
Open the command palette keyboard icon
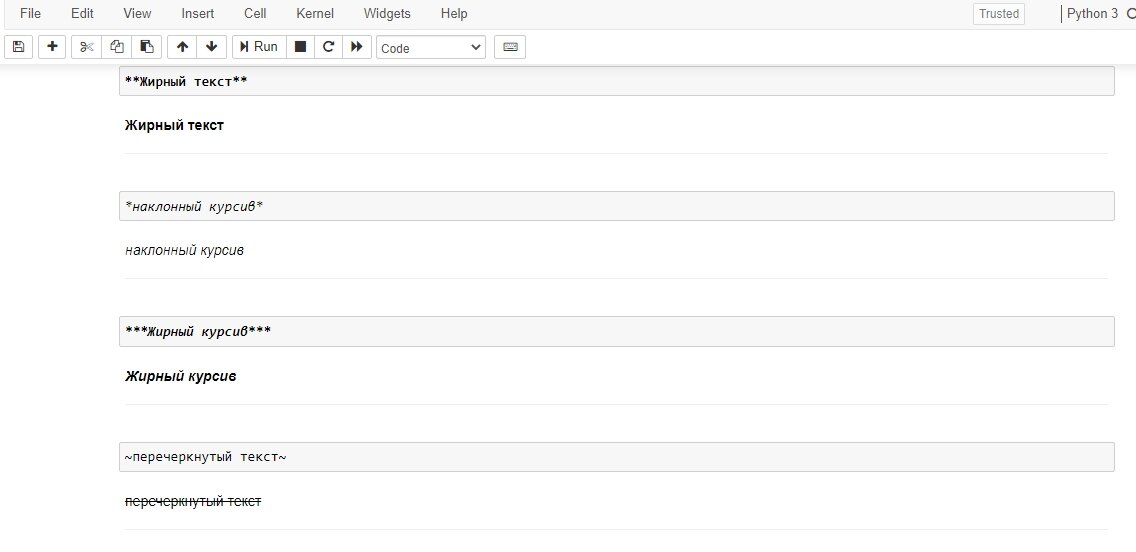pos(510,47)
